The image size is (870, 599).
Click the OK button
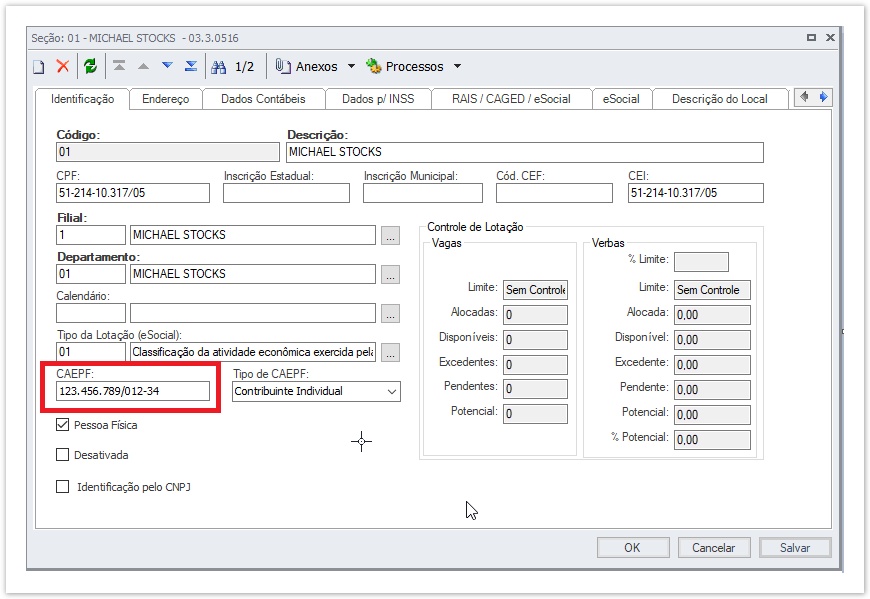click(633, 547)
